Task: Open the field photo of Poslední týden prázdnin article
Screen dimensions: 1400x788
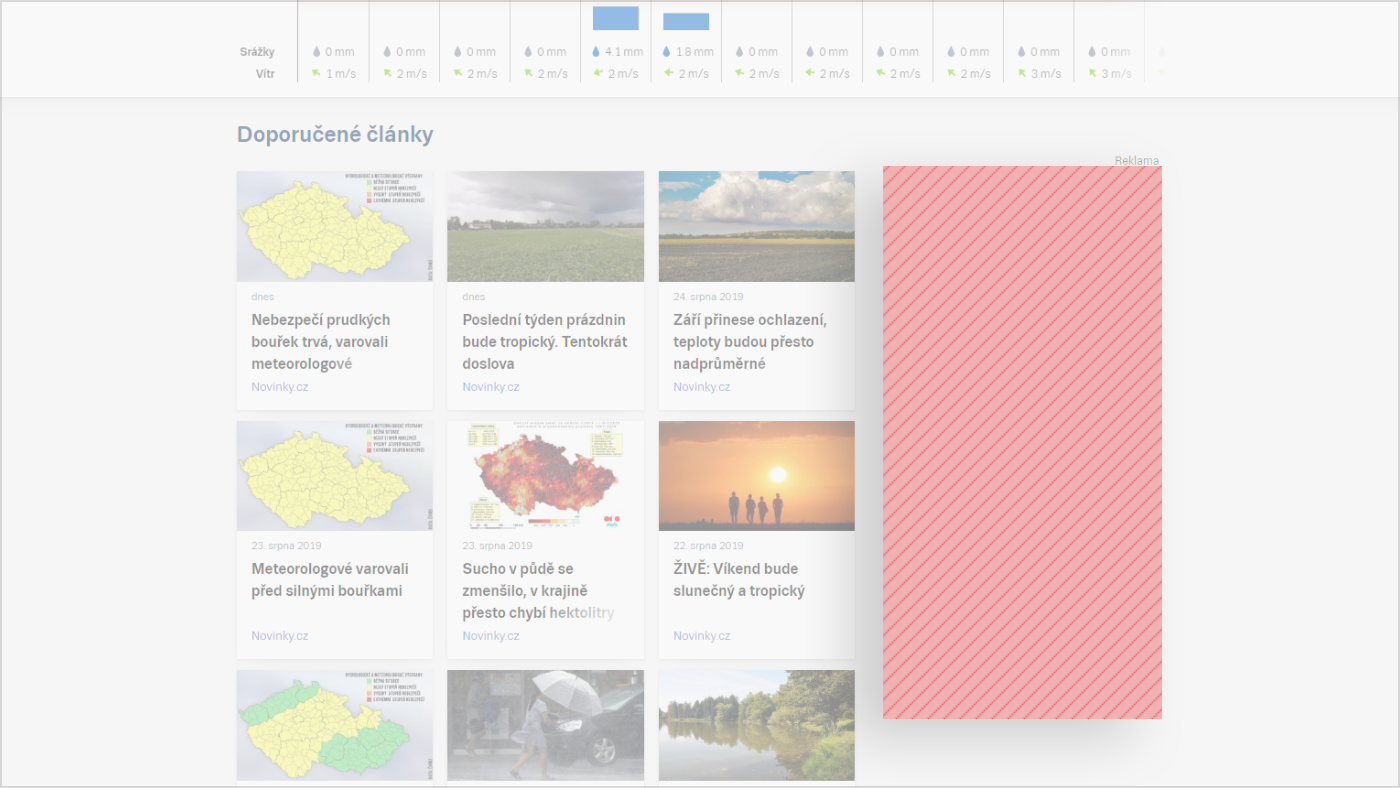Action: pyautogui.click(x=545, y=226)
